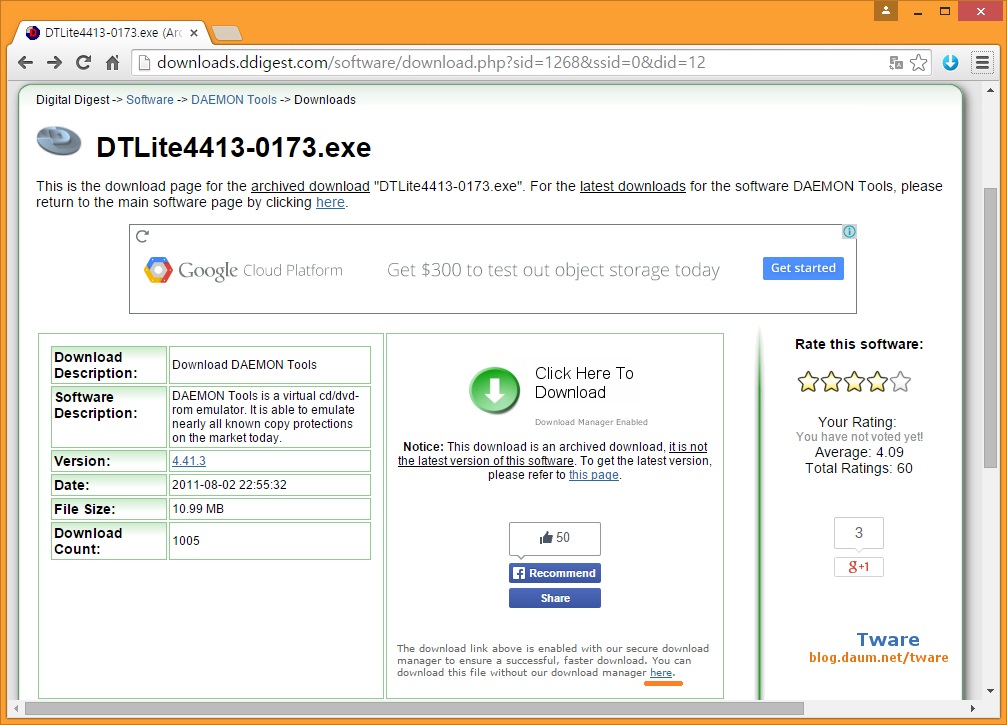
Task: Click the file size value 10.99 MB
Action: 198,509
